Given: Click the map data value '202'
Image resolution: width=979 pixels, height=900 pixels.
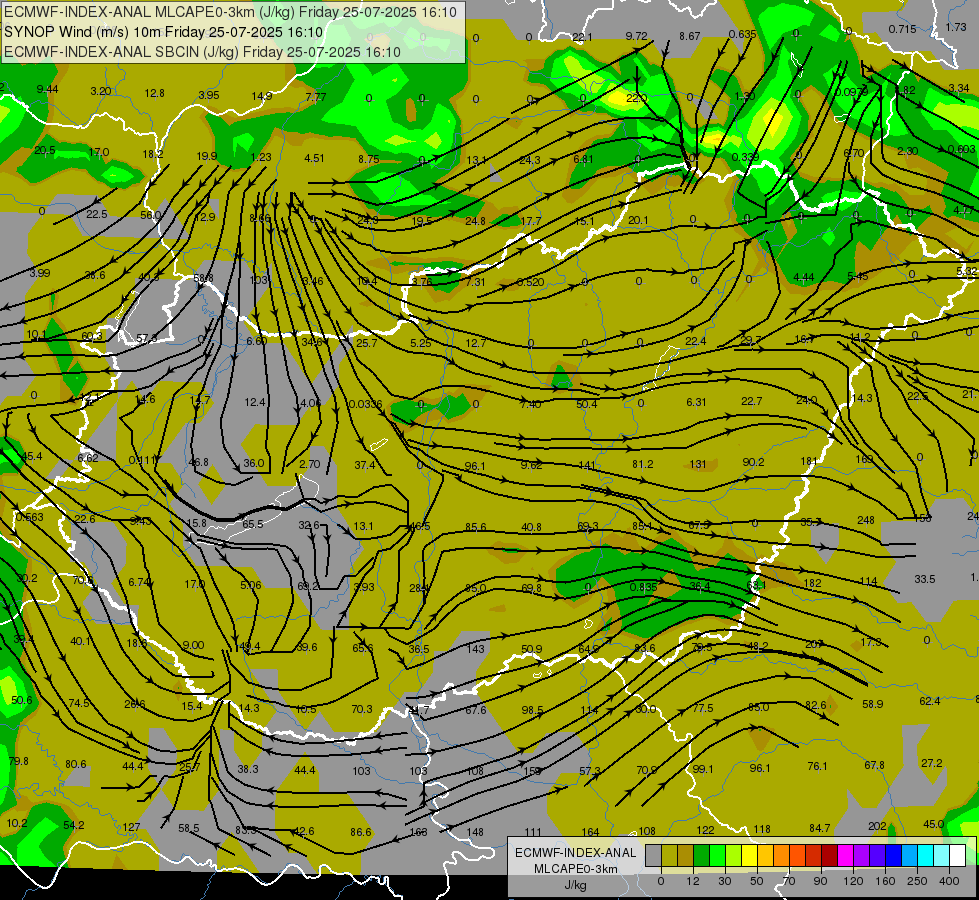Looking at the screenshot, I should pos(877,826).
